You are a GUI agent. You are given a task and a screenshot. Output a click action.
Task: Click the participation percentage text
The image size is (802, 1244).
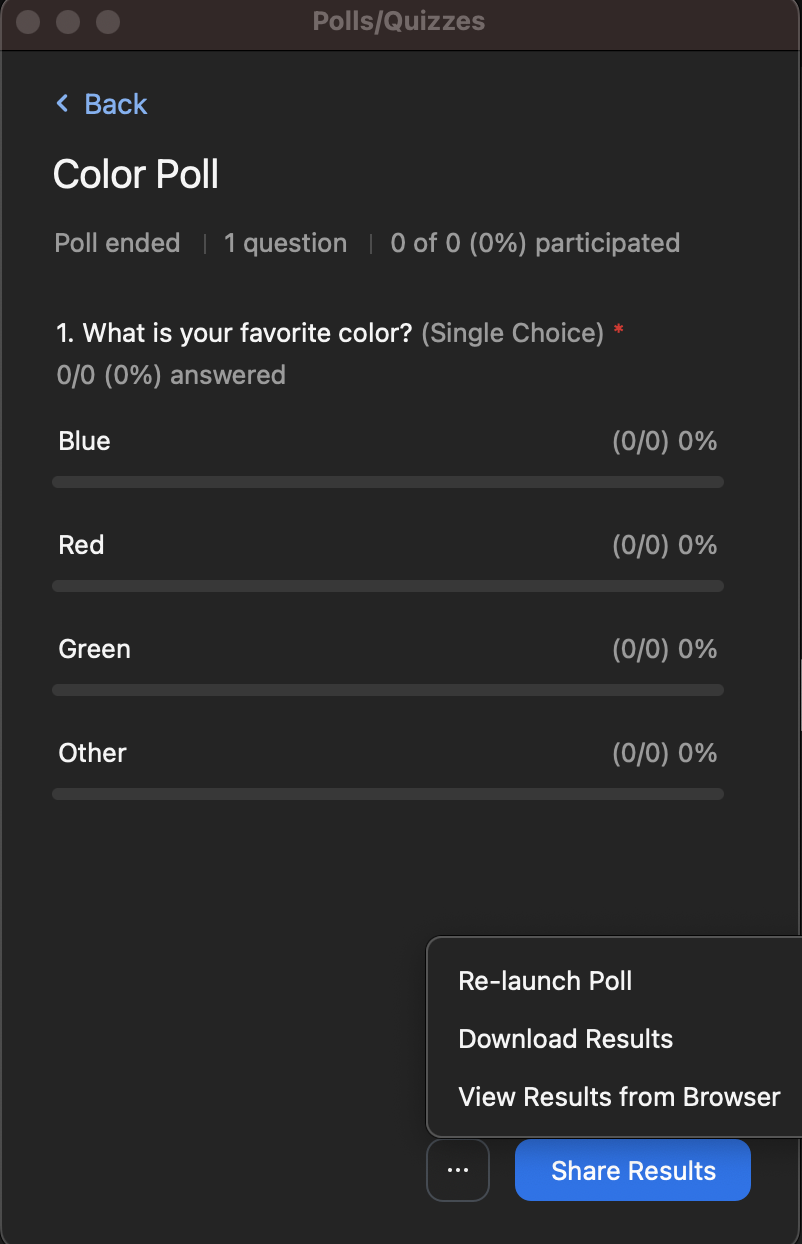535,242
